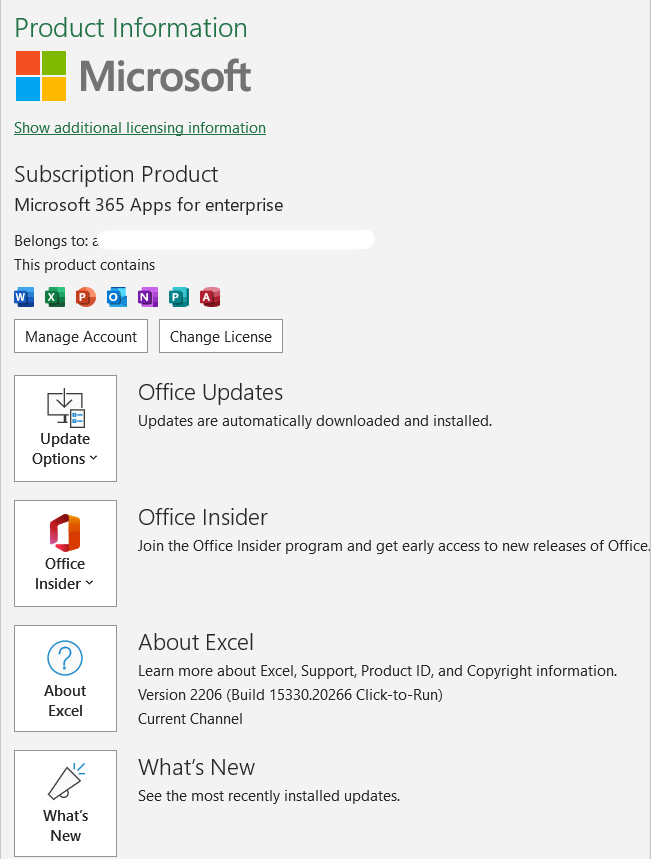Click 'This product contains' text
The width and height of the screenshot is (651, 859).
coord(84,265)
